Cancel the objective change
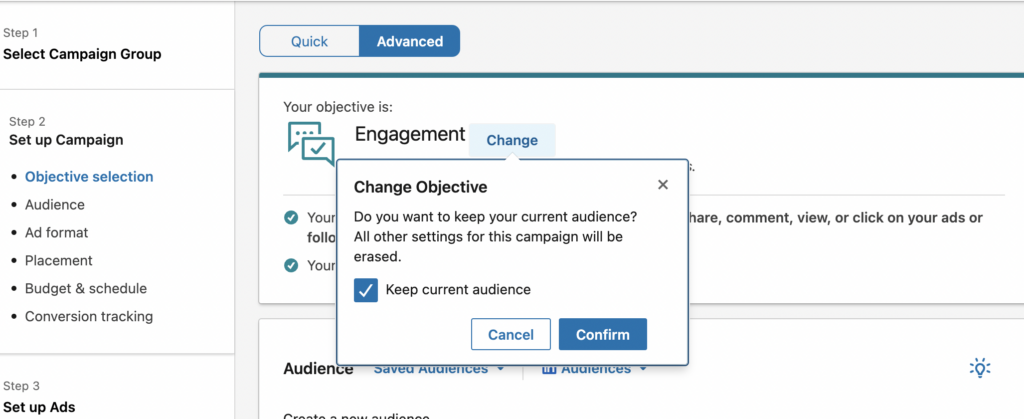Image resolution: width=1024 pixels, height=419 pixels. (x=510, y=334)
